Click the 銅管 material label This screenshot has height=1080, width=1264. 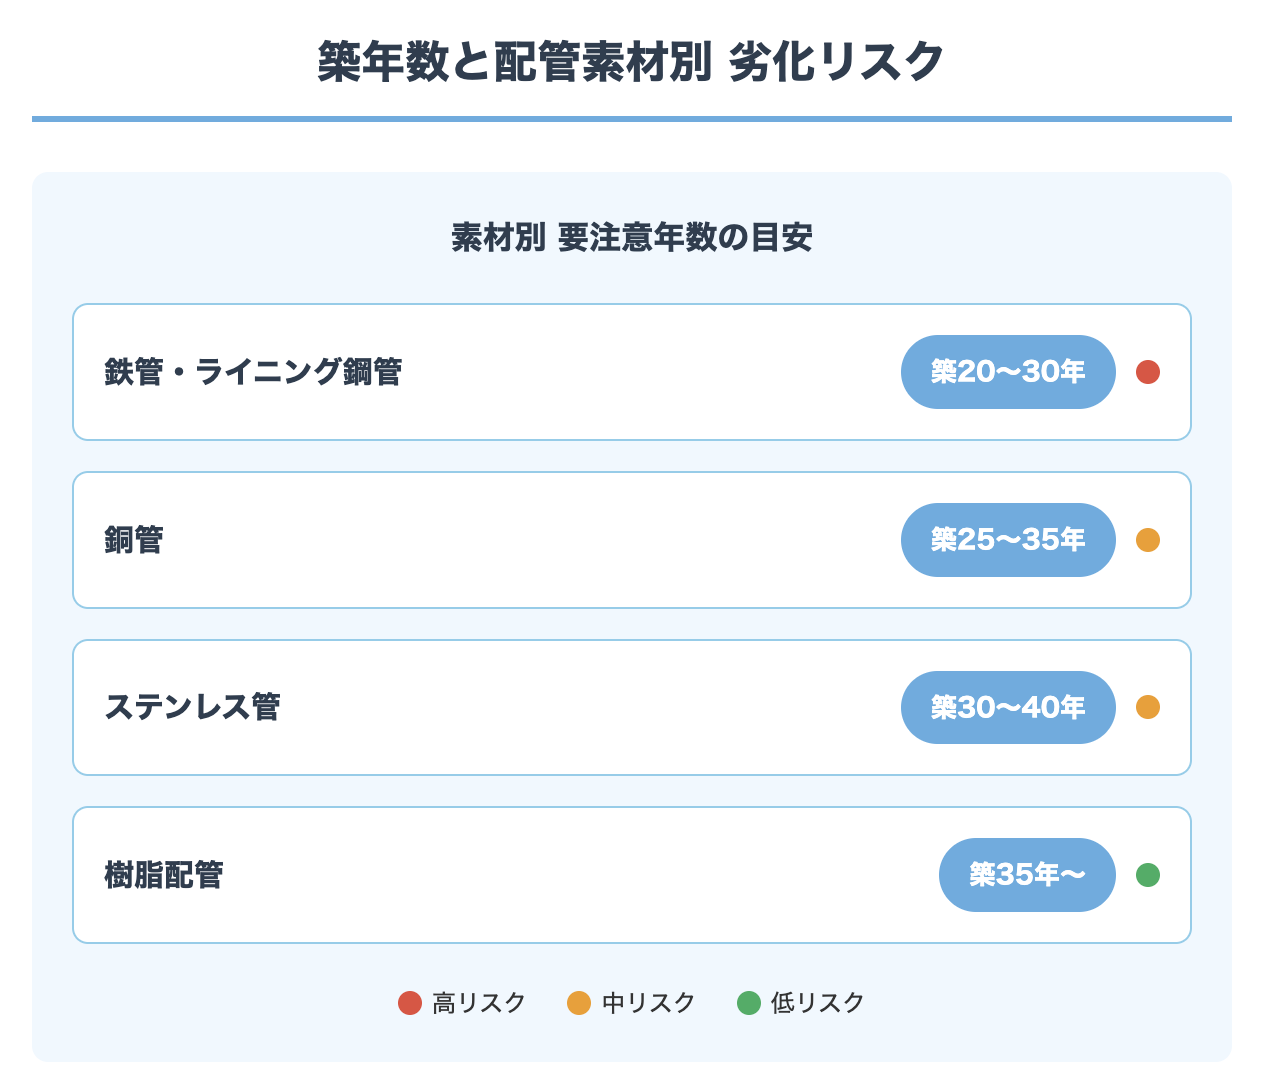coord(134,540)
